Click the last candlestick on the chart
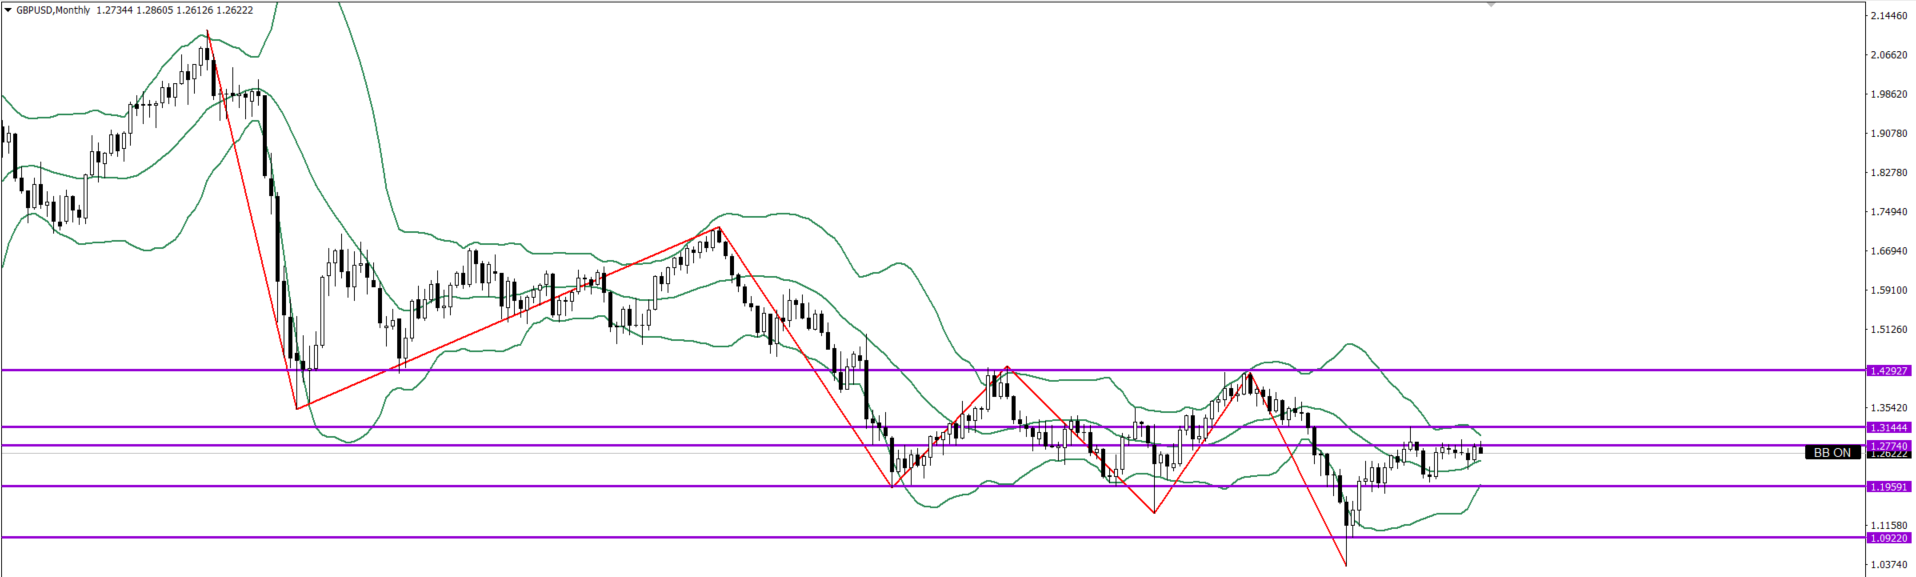 pyautogui.click(x=1480, y=450)
